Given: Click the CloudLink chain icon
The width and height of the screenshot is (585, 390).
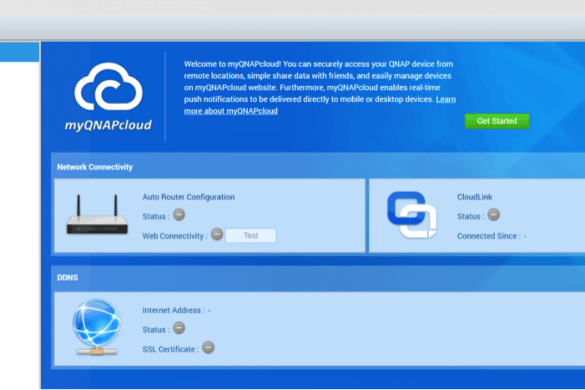Looking at the screenshot, I should 412,215.
